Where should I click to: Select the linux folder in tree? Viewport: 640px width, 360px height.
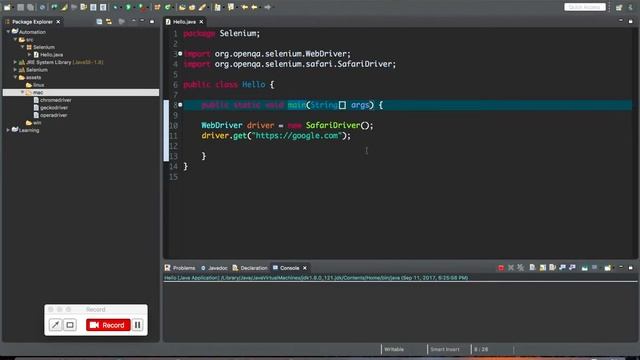pyautogui.click(x=35, y=85)
